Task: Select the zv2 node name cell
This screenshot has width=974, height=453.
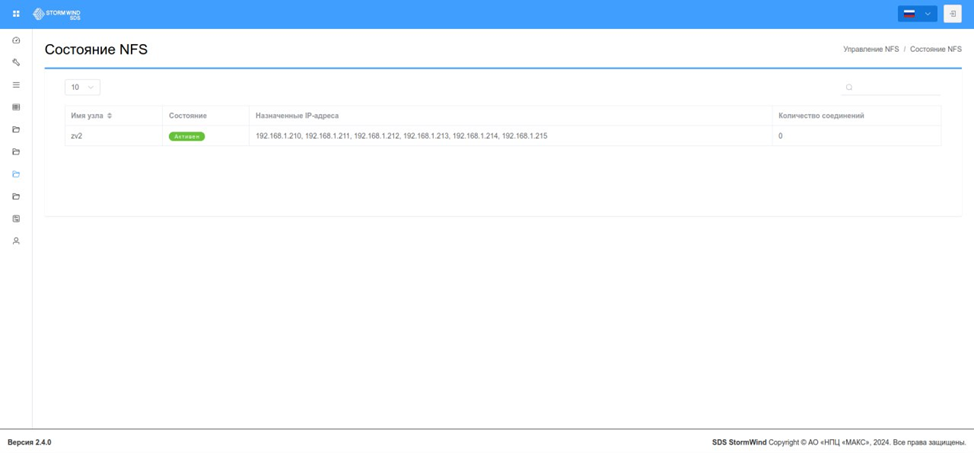Action: (x=114, y=136)
